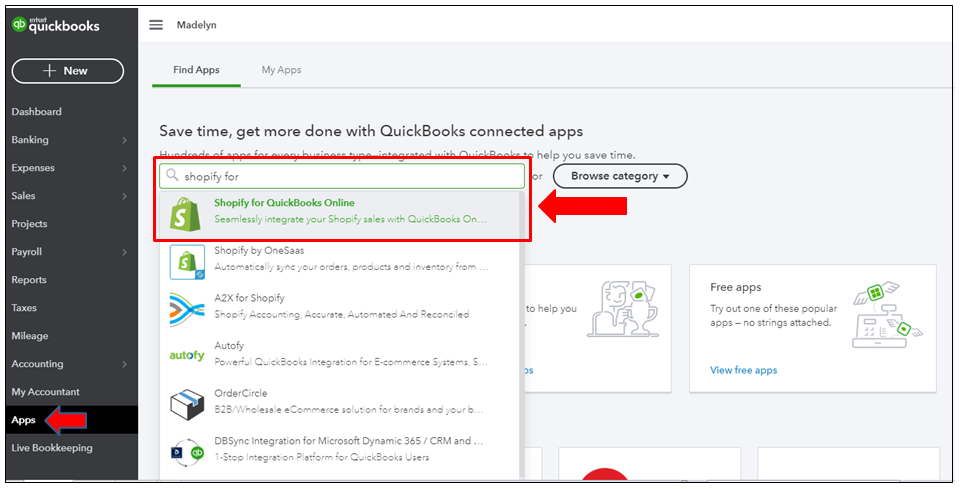Expand the Banking sidebar submenu
Image resolution: width=962 pixels, height=489 pixels.
coord(124,140)
